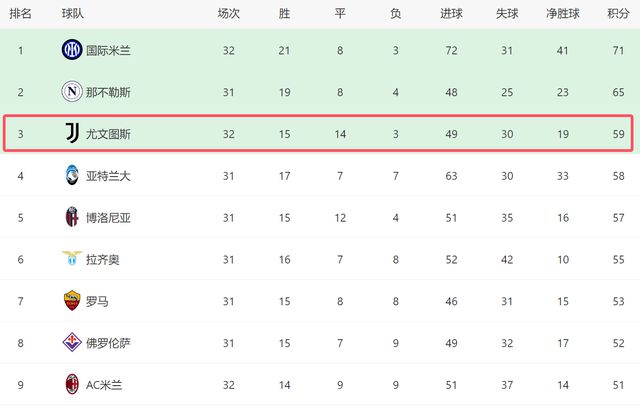640x407 pixels.
Task: Click the Lazio eagle logo
Action: coord(71,258)
